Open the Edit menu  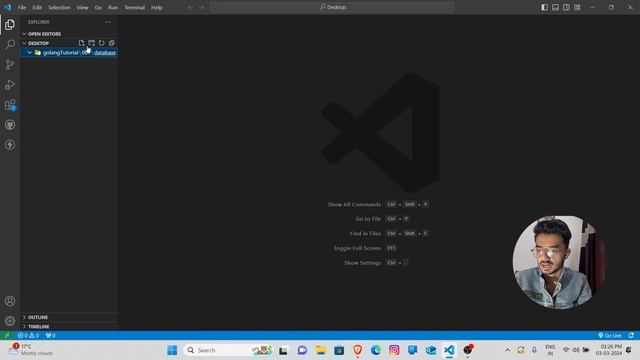click(37, 7)
